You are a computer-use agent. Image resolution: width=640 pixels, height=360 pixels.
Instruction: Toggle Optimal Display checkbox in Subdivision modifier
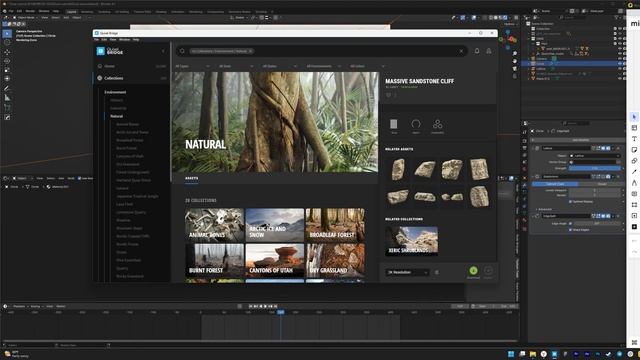tap(571, 201)
